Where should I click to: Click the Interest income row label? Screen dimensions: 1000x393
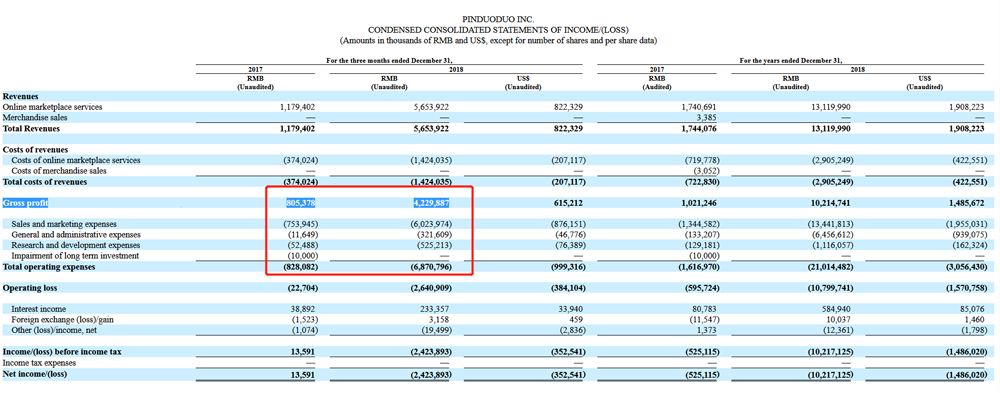38,309
